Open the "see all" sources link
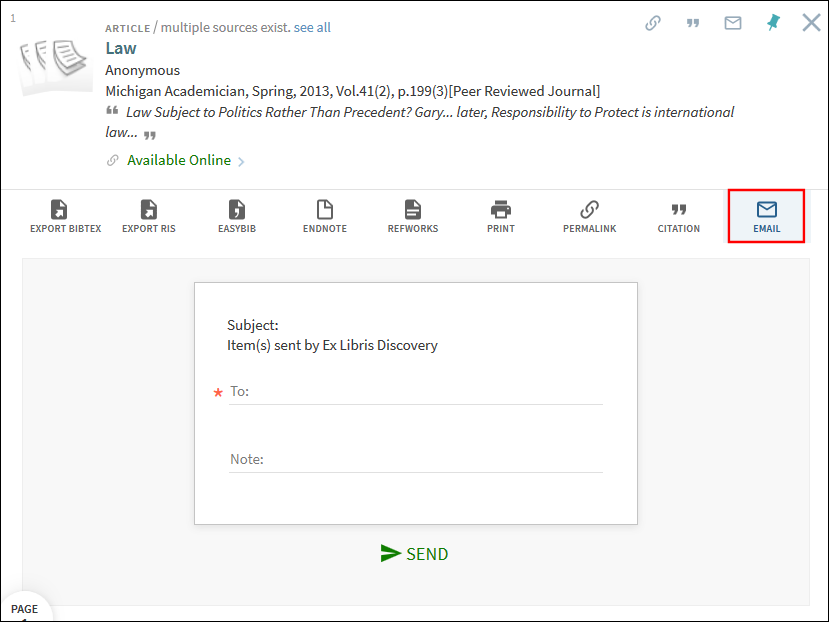Image resolution: width=829 pixels, height=622 pixels. [x=312, y=27]
